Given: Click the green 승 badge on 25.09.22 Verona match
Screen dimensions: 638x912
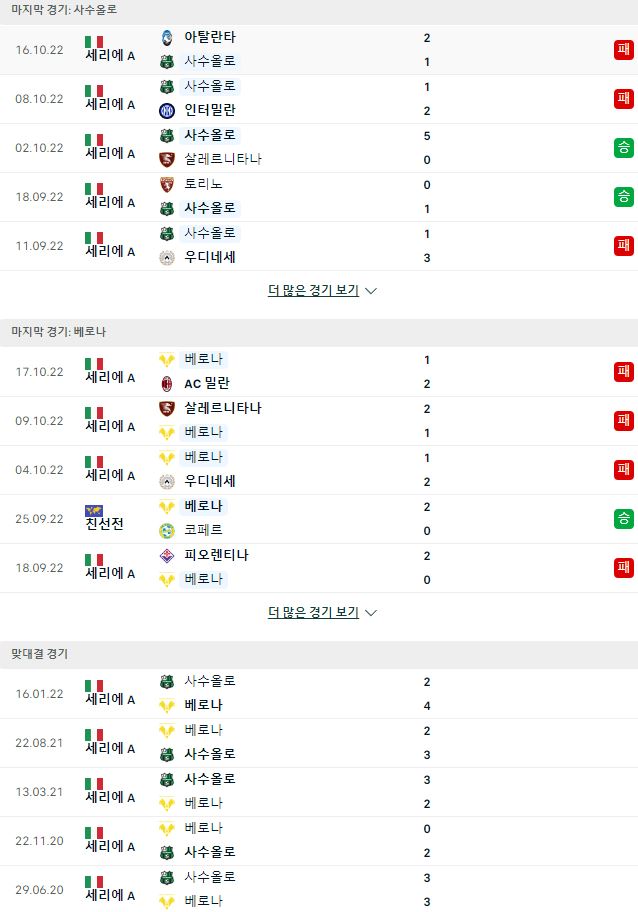Looking at the screenshot, I should [623, 519].
